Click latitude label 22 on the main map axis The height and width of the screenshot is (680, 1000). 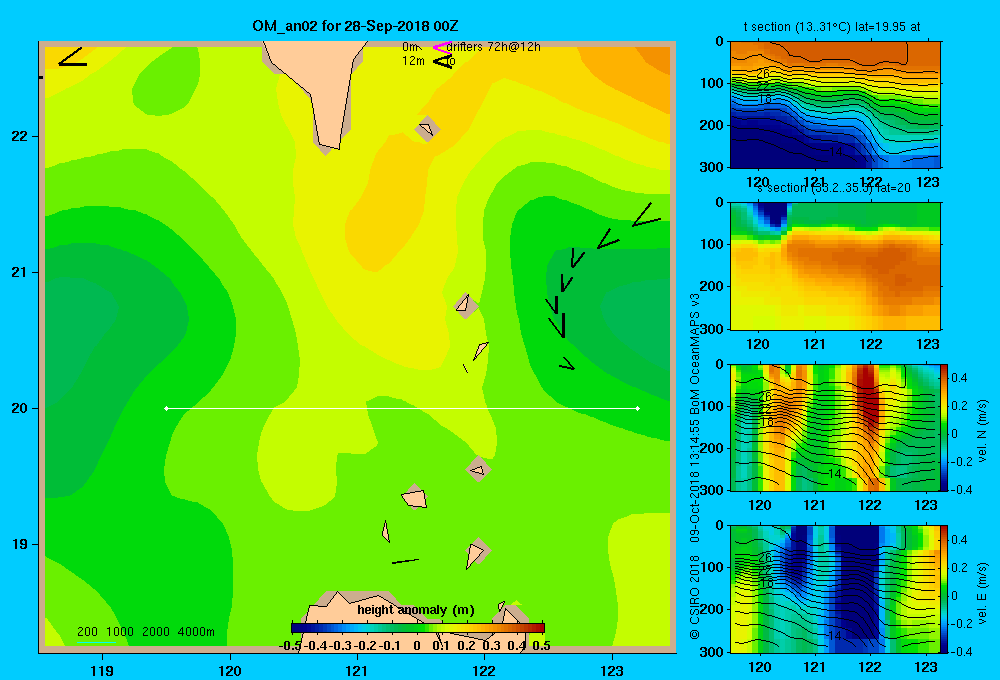[20, 136]
